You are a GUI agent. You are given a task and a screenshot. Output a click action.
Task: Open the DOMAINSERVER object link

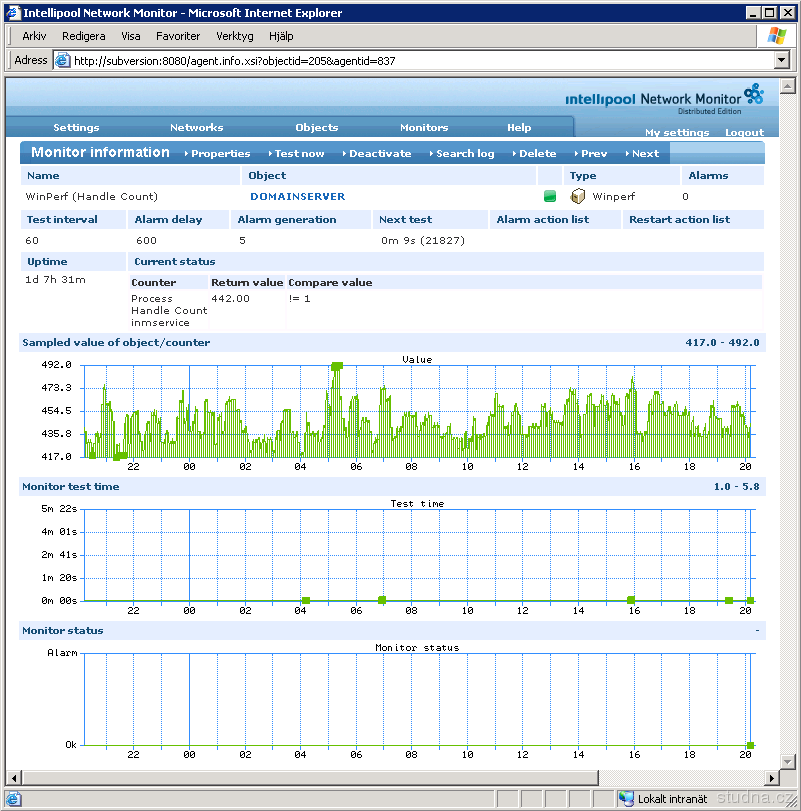coord(297,197)
